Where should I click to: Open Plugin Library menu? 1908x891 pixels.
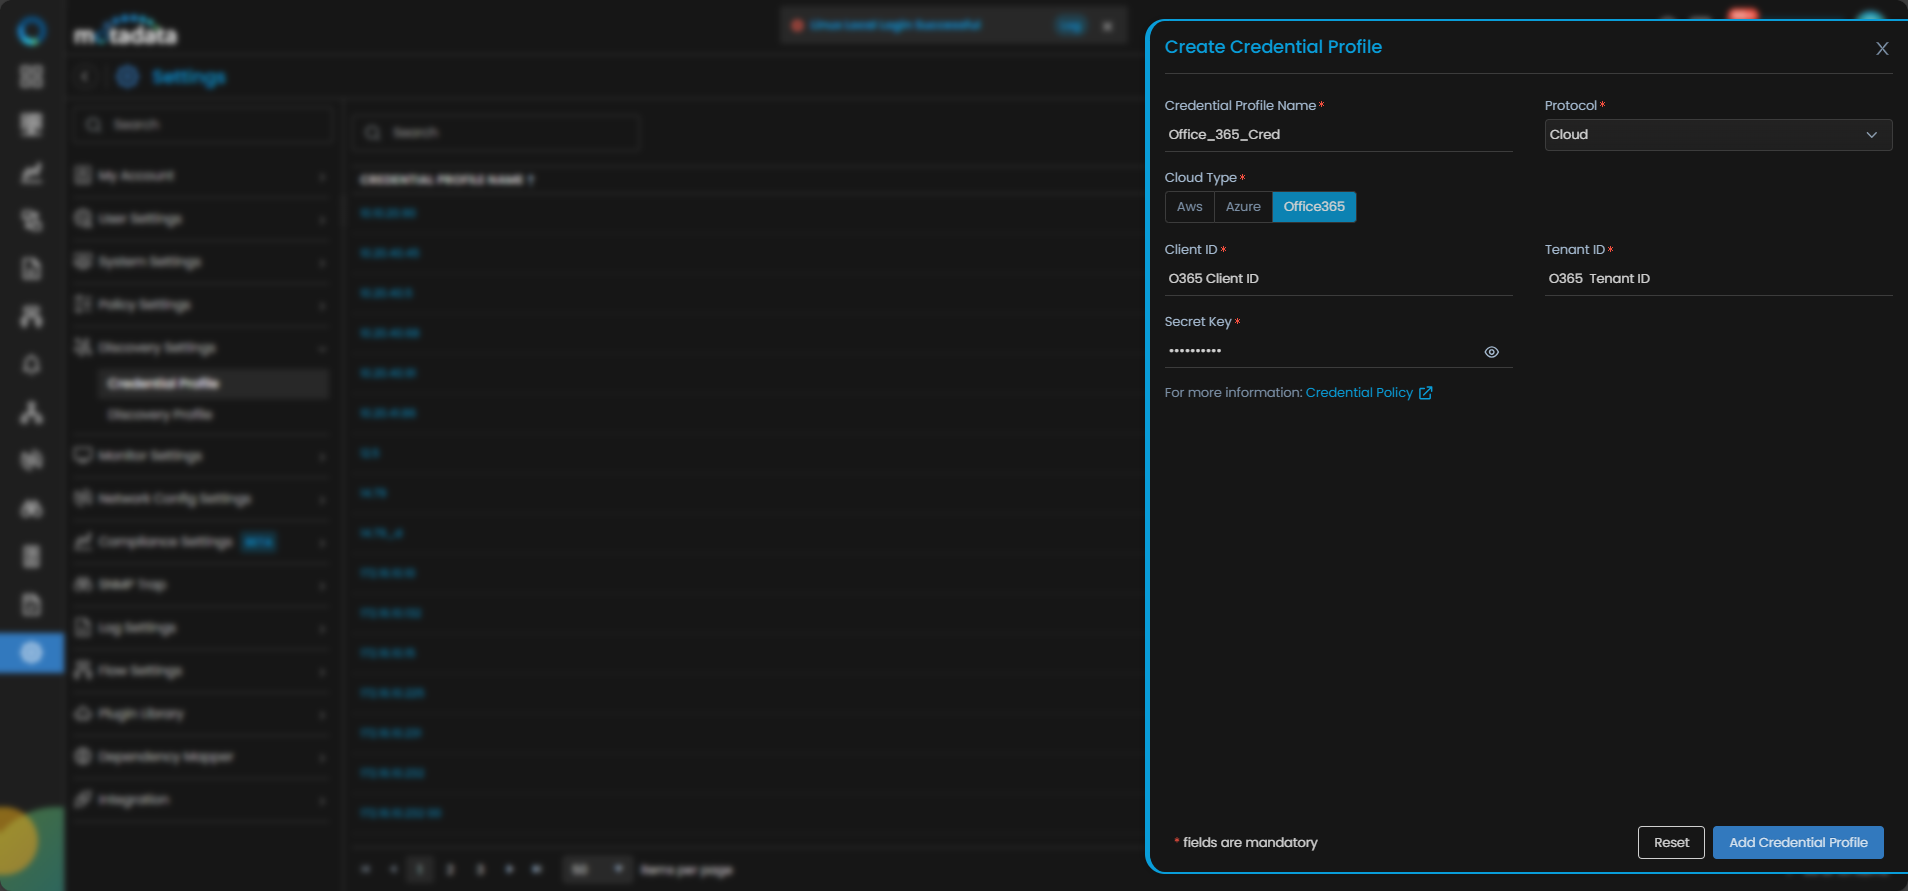[201, 714]
